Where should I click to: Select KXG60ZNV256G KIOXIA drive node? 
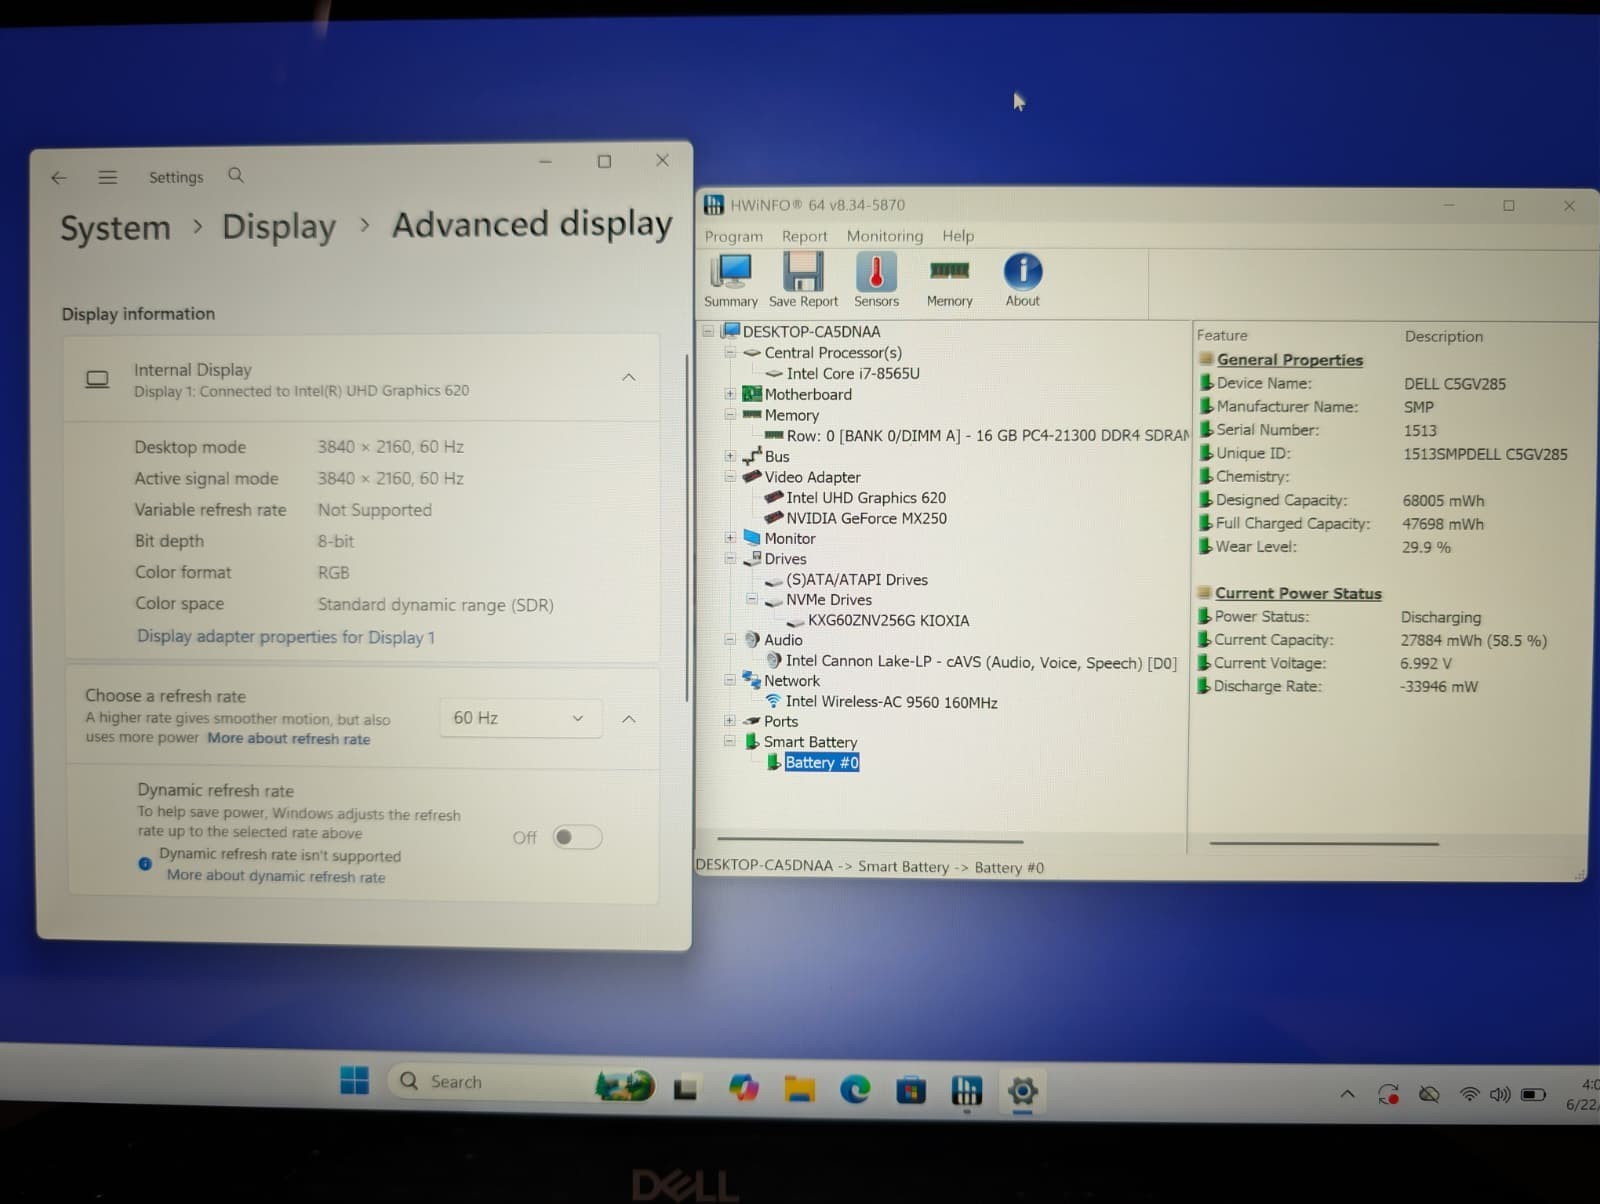(888, 620)
